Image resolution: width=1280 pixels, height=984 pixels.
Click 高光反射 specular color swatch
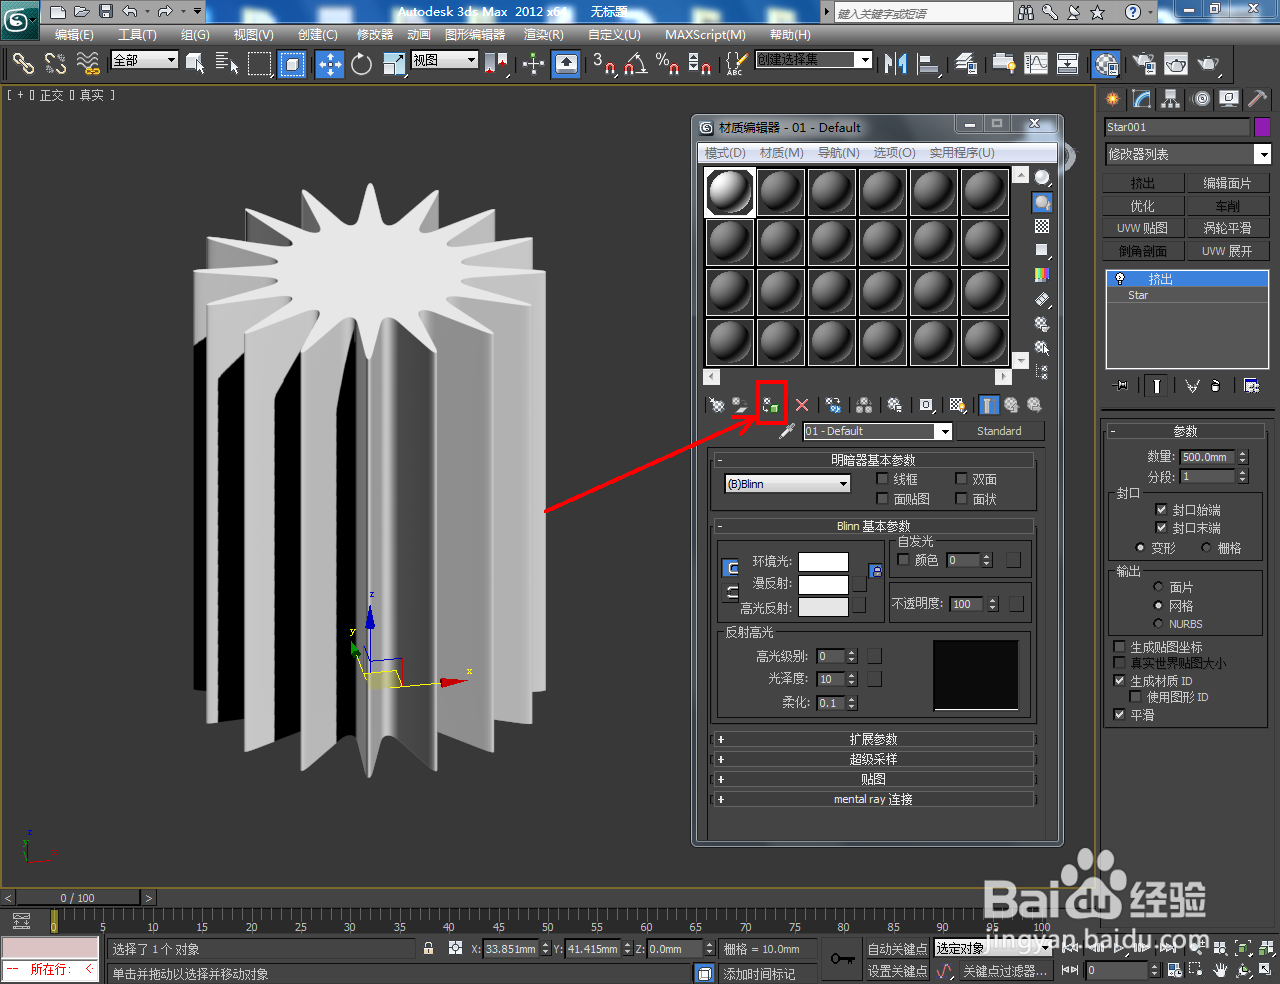(823, 607)
